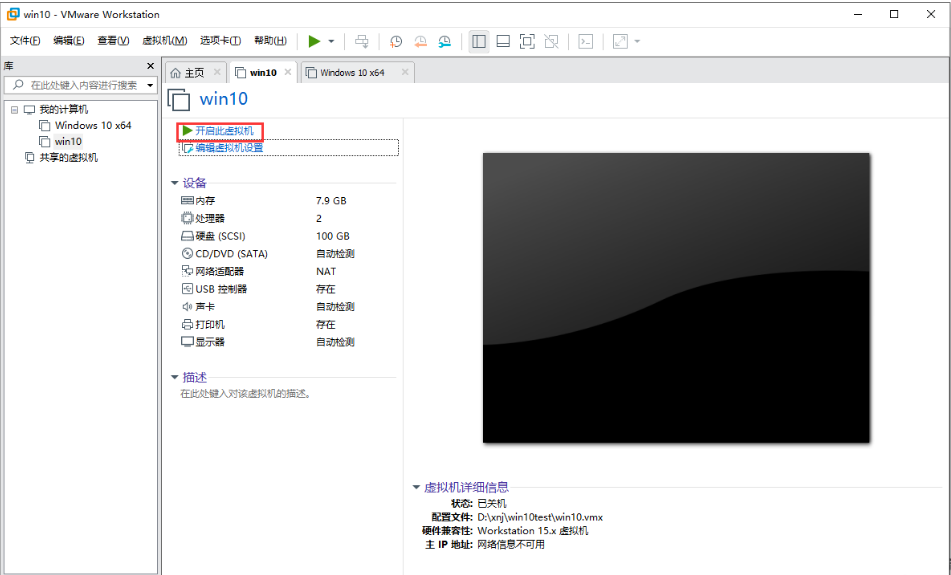Screen dimensions: 951x575
Task: Click VMware Workstation title bar app icon
Action: [x=13, y=14]
